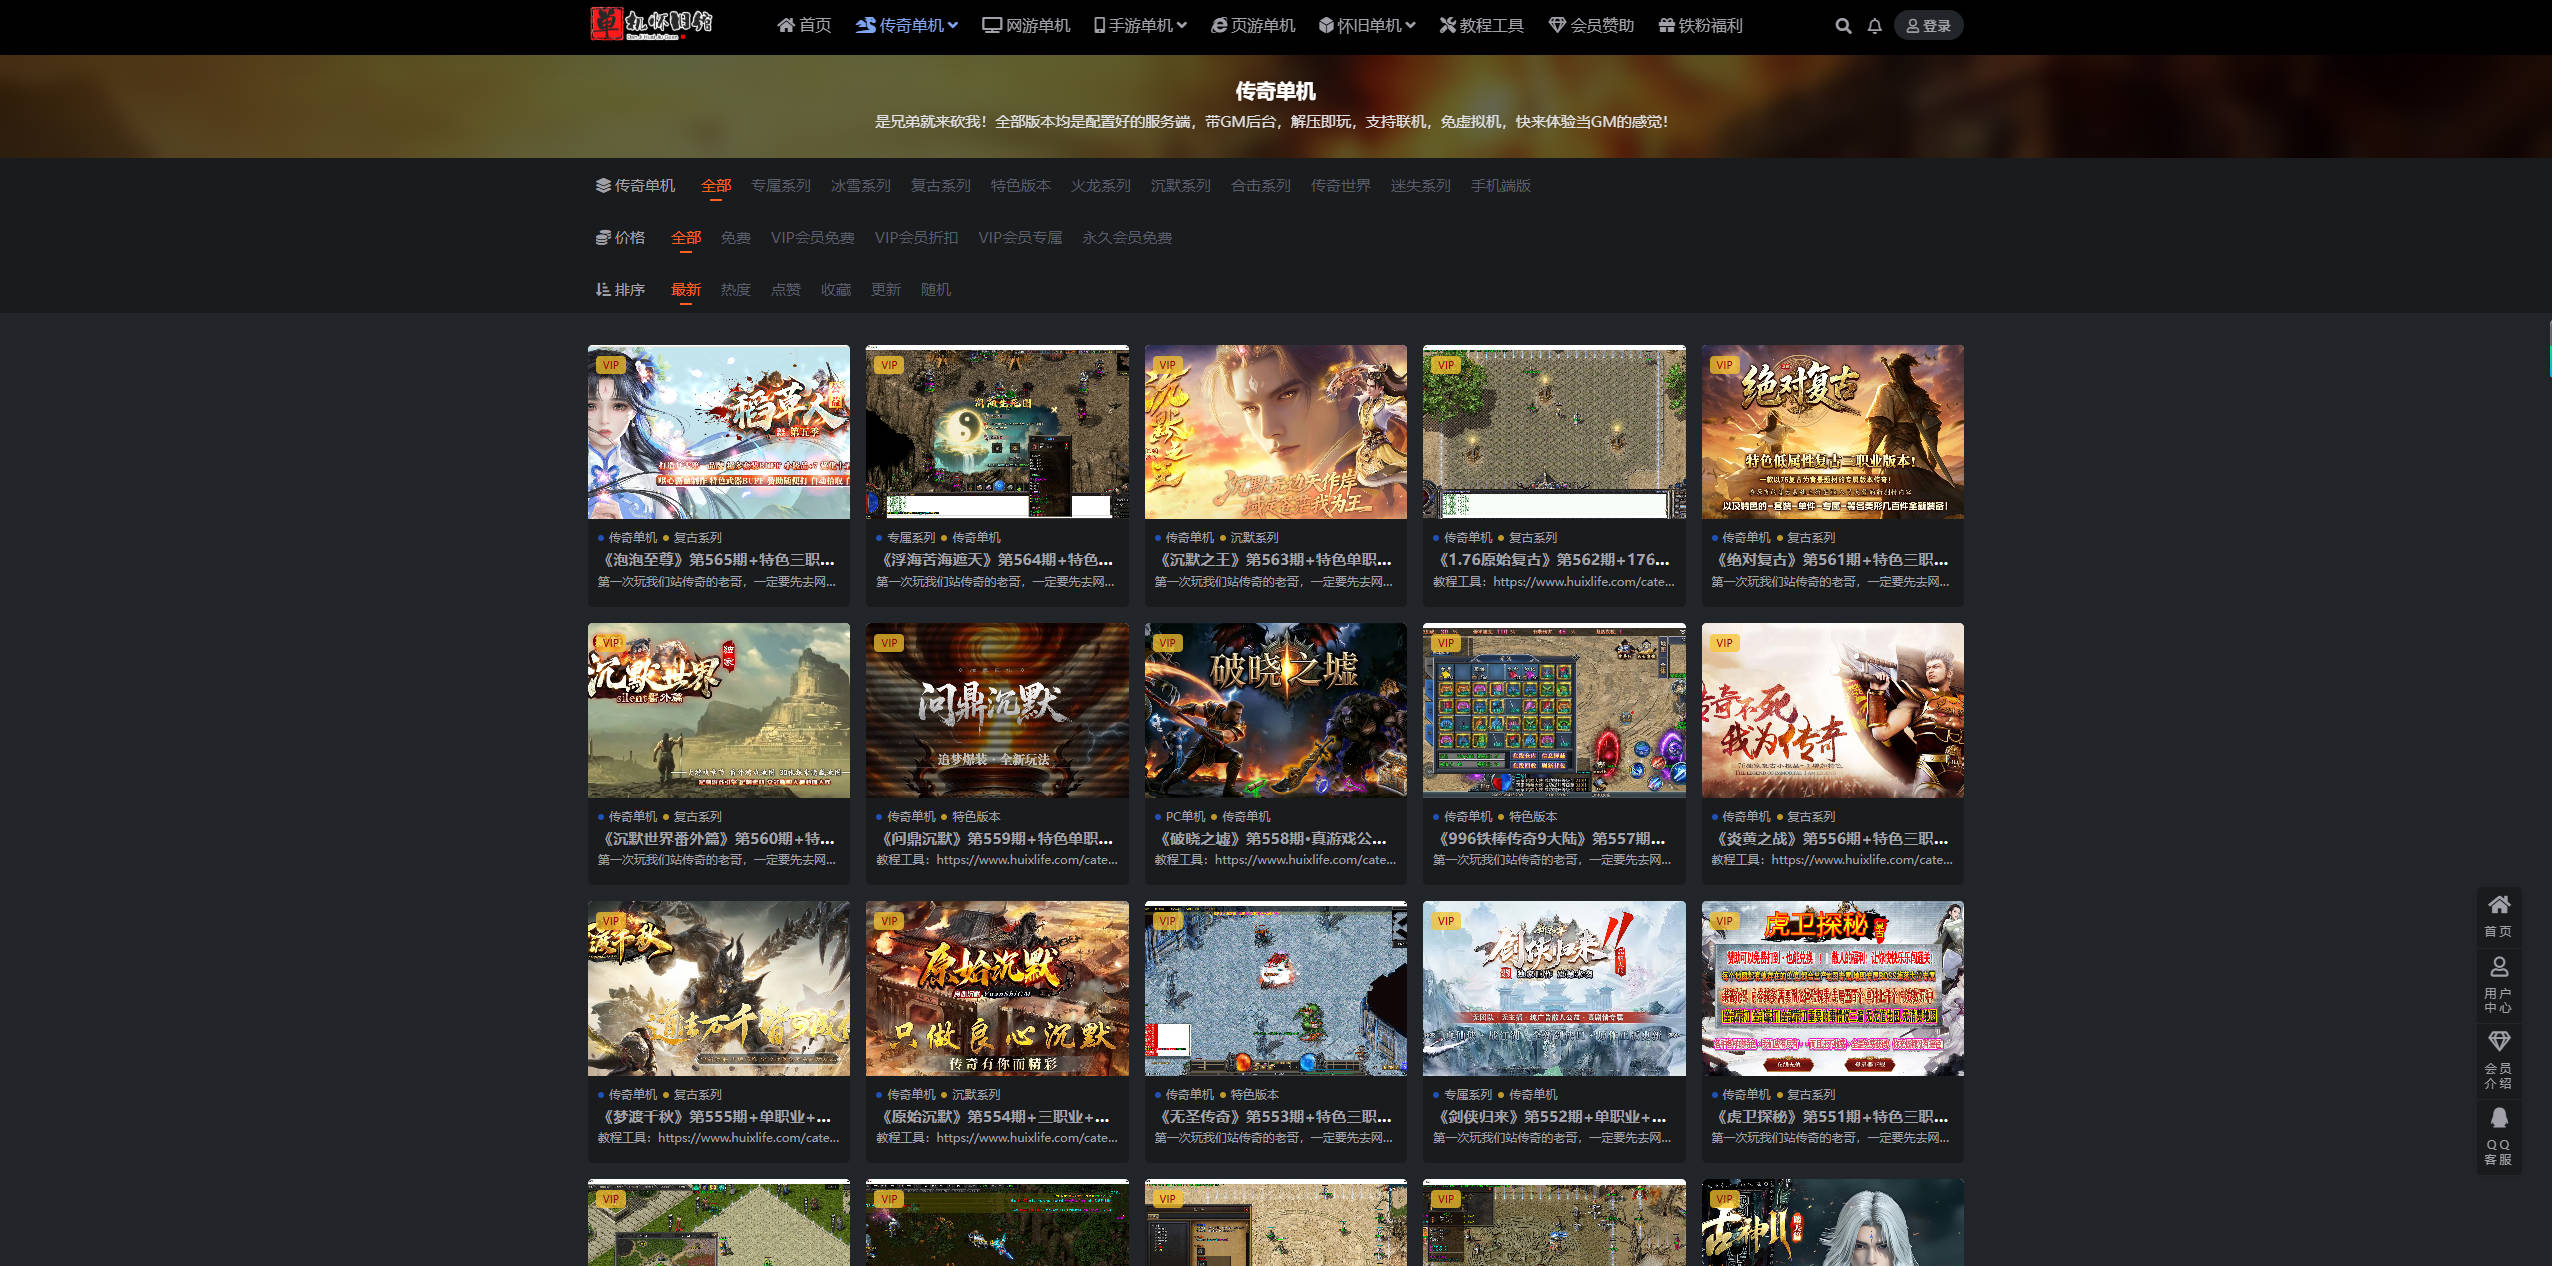The width and height of the screenshot is (2552, 1266).
Task: Click the site logo in header
Action: (651, 24)
